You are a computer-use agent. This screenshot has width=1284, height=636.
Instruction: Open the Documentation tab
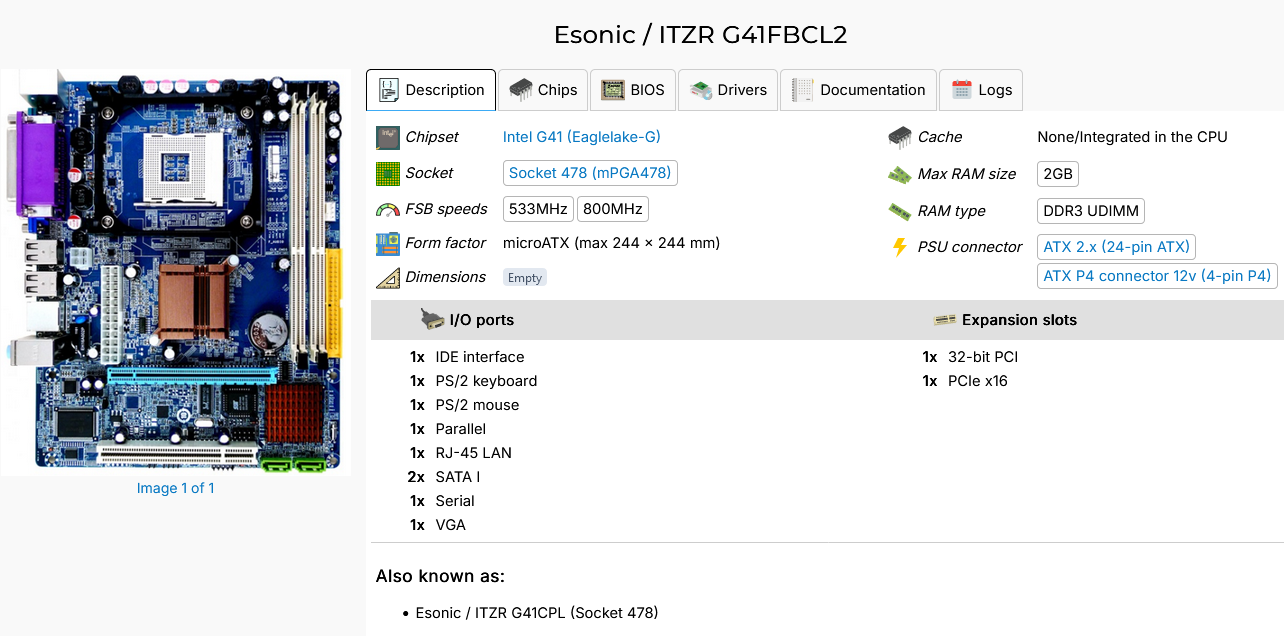tap(858, 90)
